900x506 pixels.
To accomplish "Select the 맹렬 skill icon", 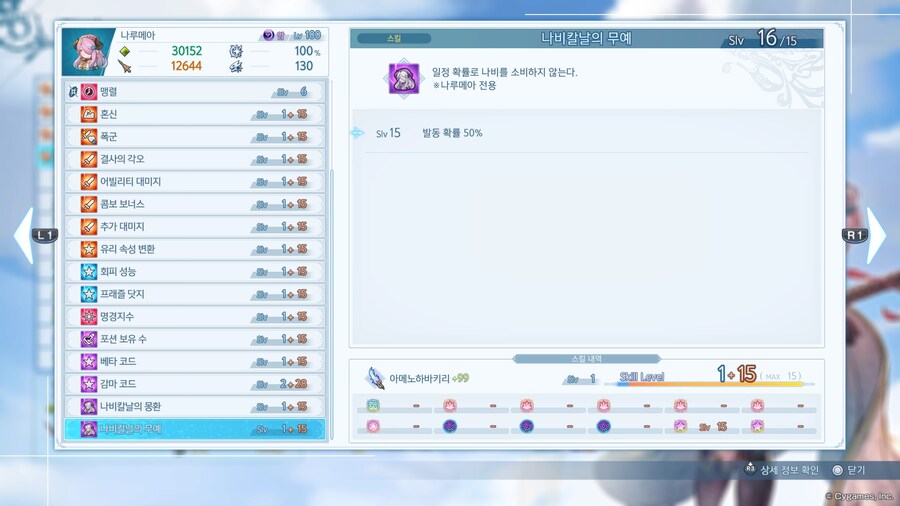I will (88, 92).
